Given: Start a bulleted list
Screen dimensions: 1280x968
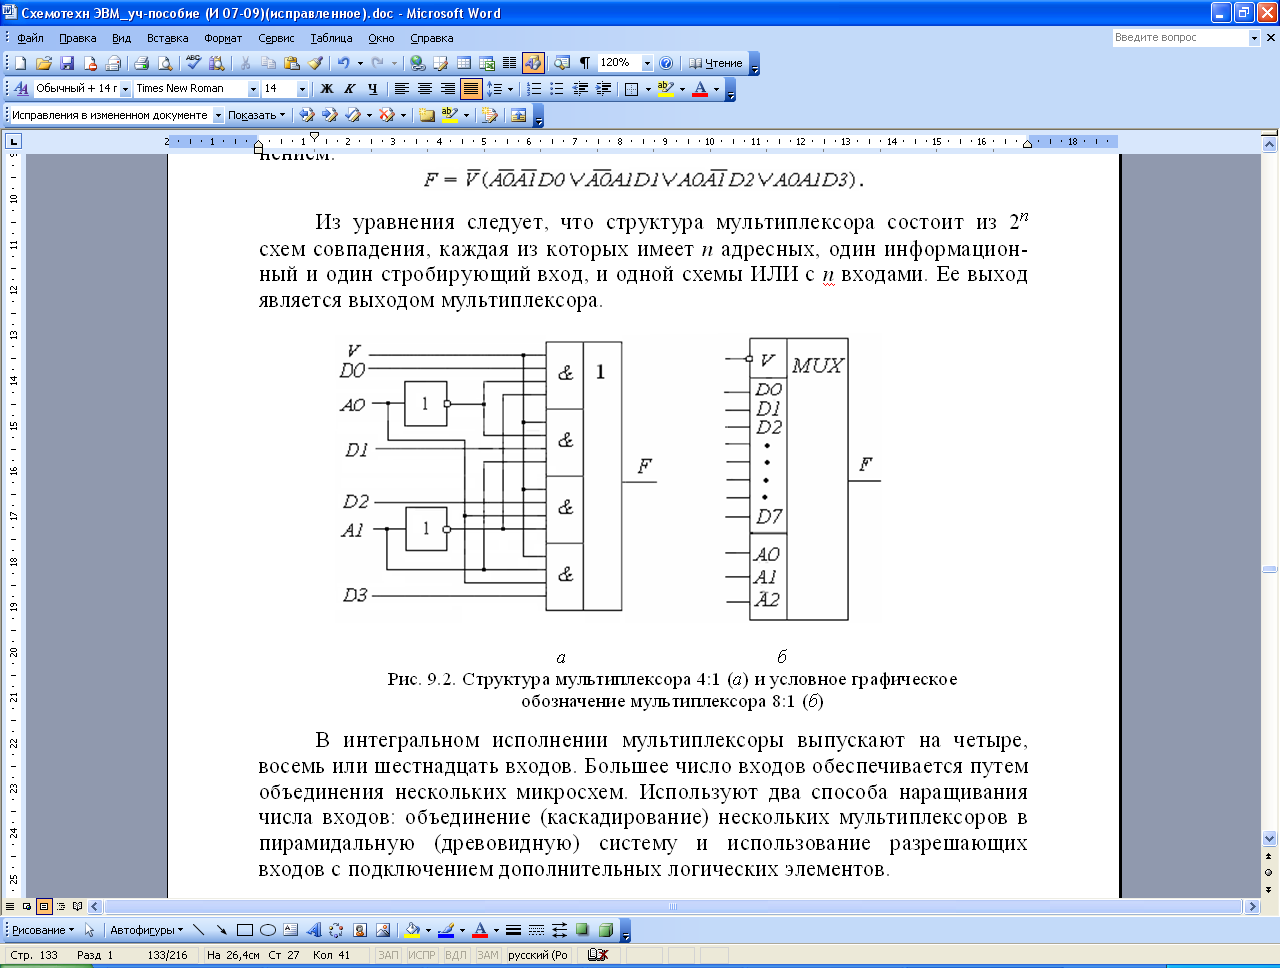Looking at the screenshot, I should (557, 89).
